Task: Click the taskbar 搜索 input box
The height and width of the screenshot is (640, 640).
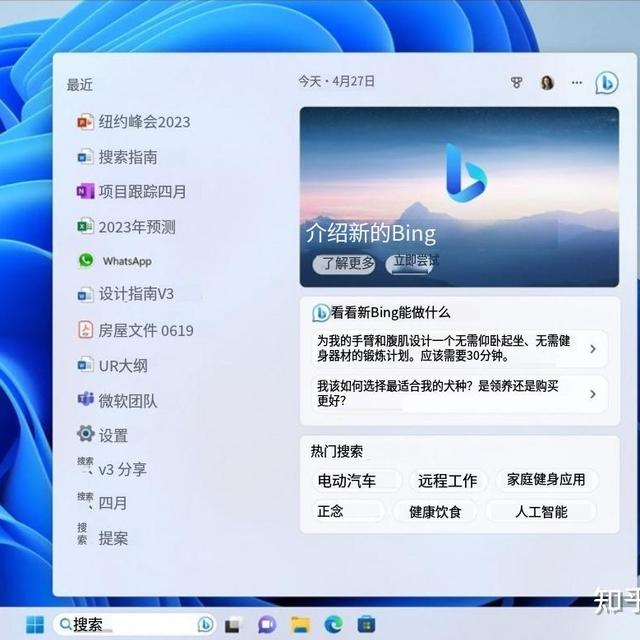Action: [135, 624]
